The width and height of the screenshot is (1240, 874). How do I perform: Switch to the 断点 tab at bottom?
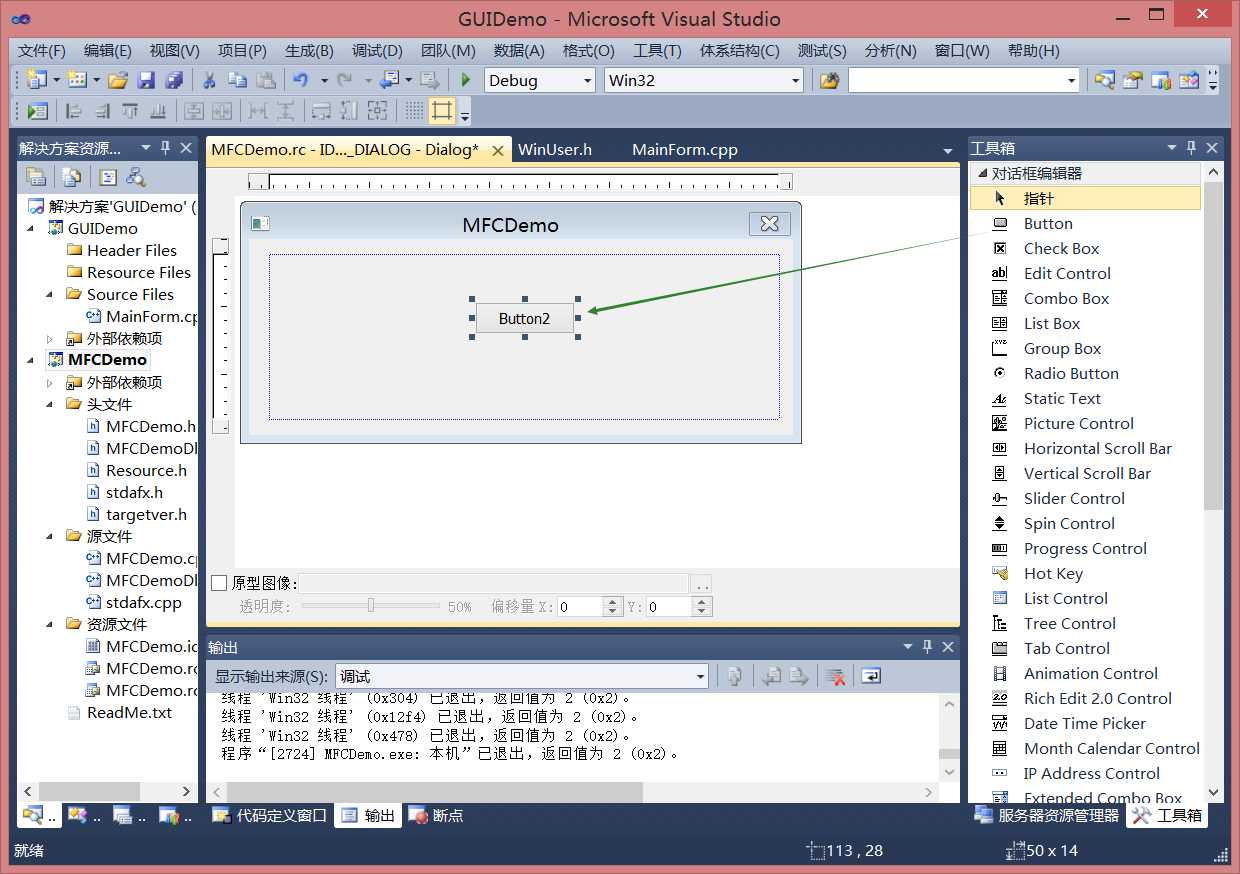[436, 815]
